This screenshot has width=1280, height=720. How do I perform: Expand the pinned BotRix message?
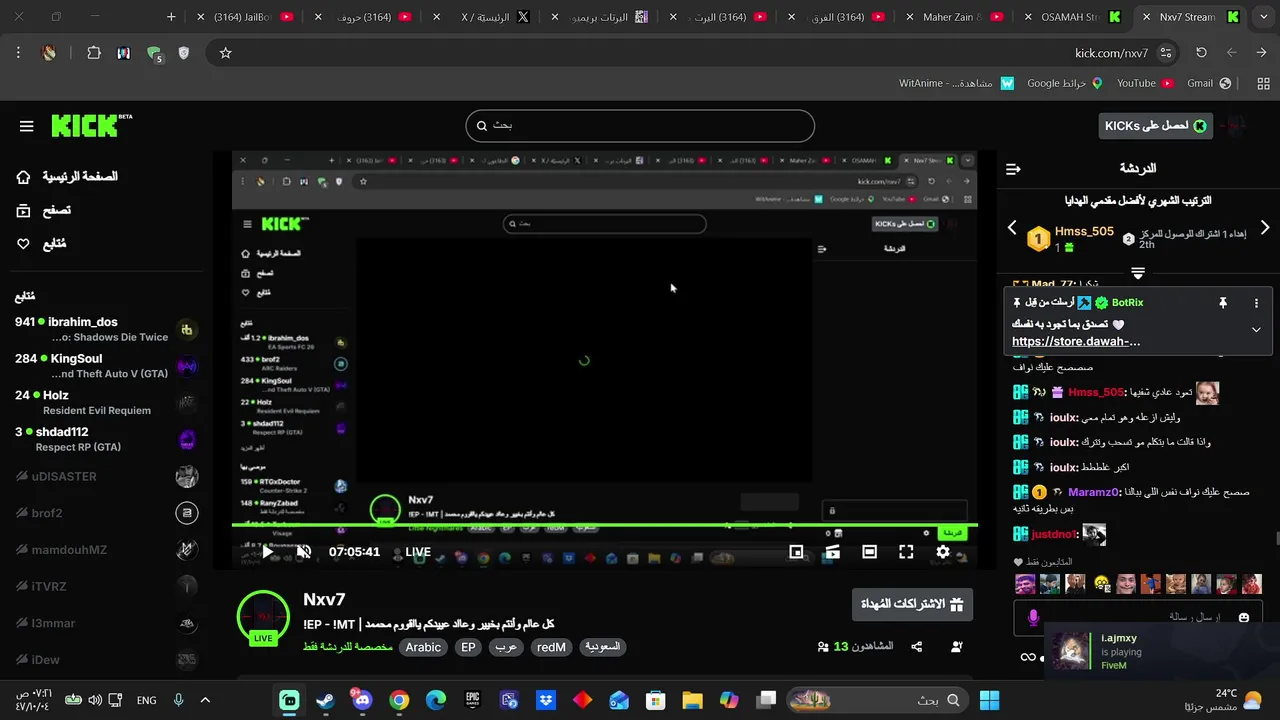click(x=1256, y=329)
